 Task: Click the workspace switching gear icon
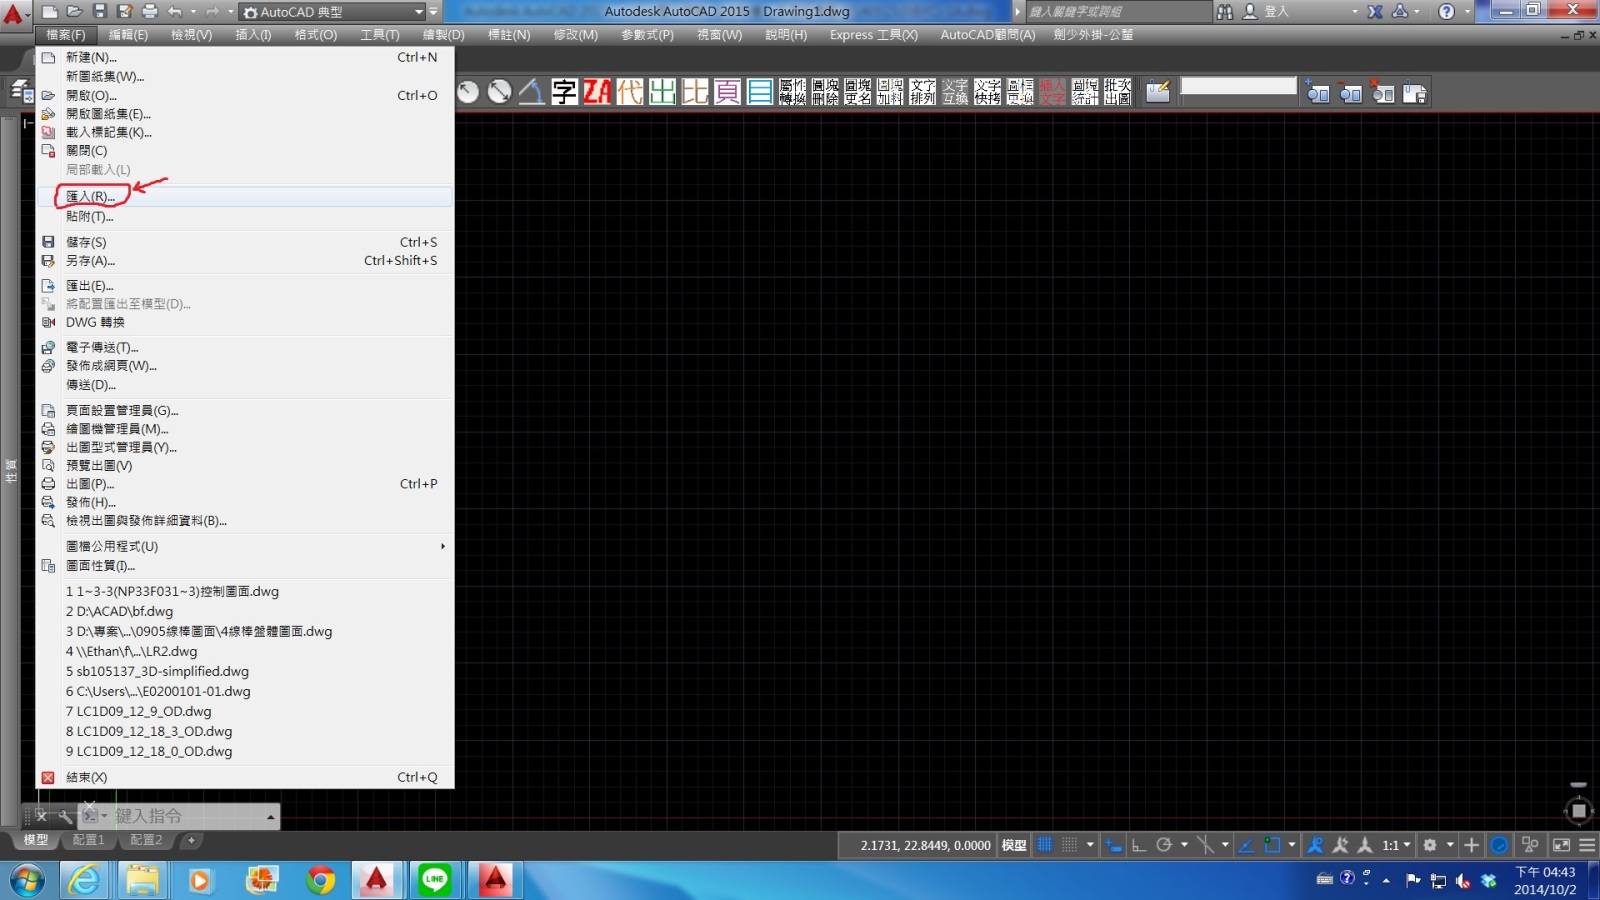coord(1430,845)
